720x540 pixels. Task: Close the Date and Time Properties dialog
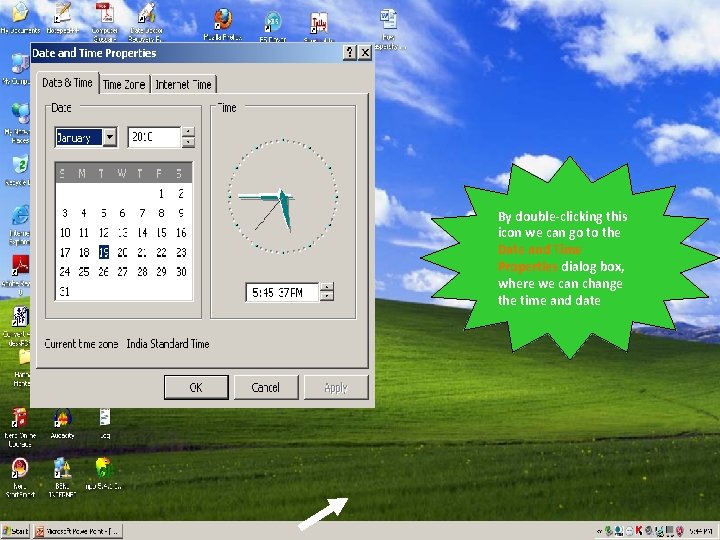point(365,53)
